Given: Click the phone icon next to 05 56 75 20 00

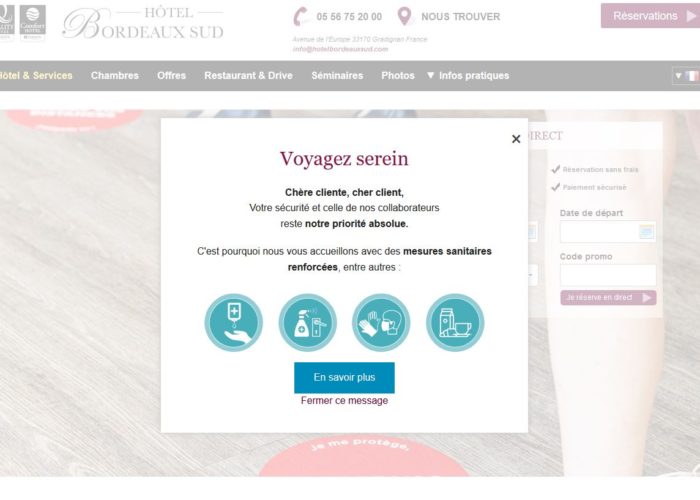Looking at the screenshot, I should [301, 17].
